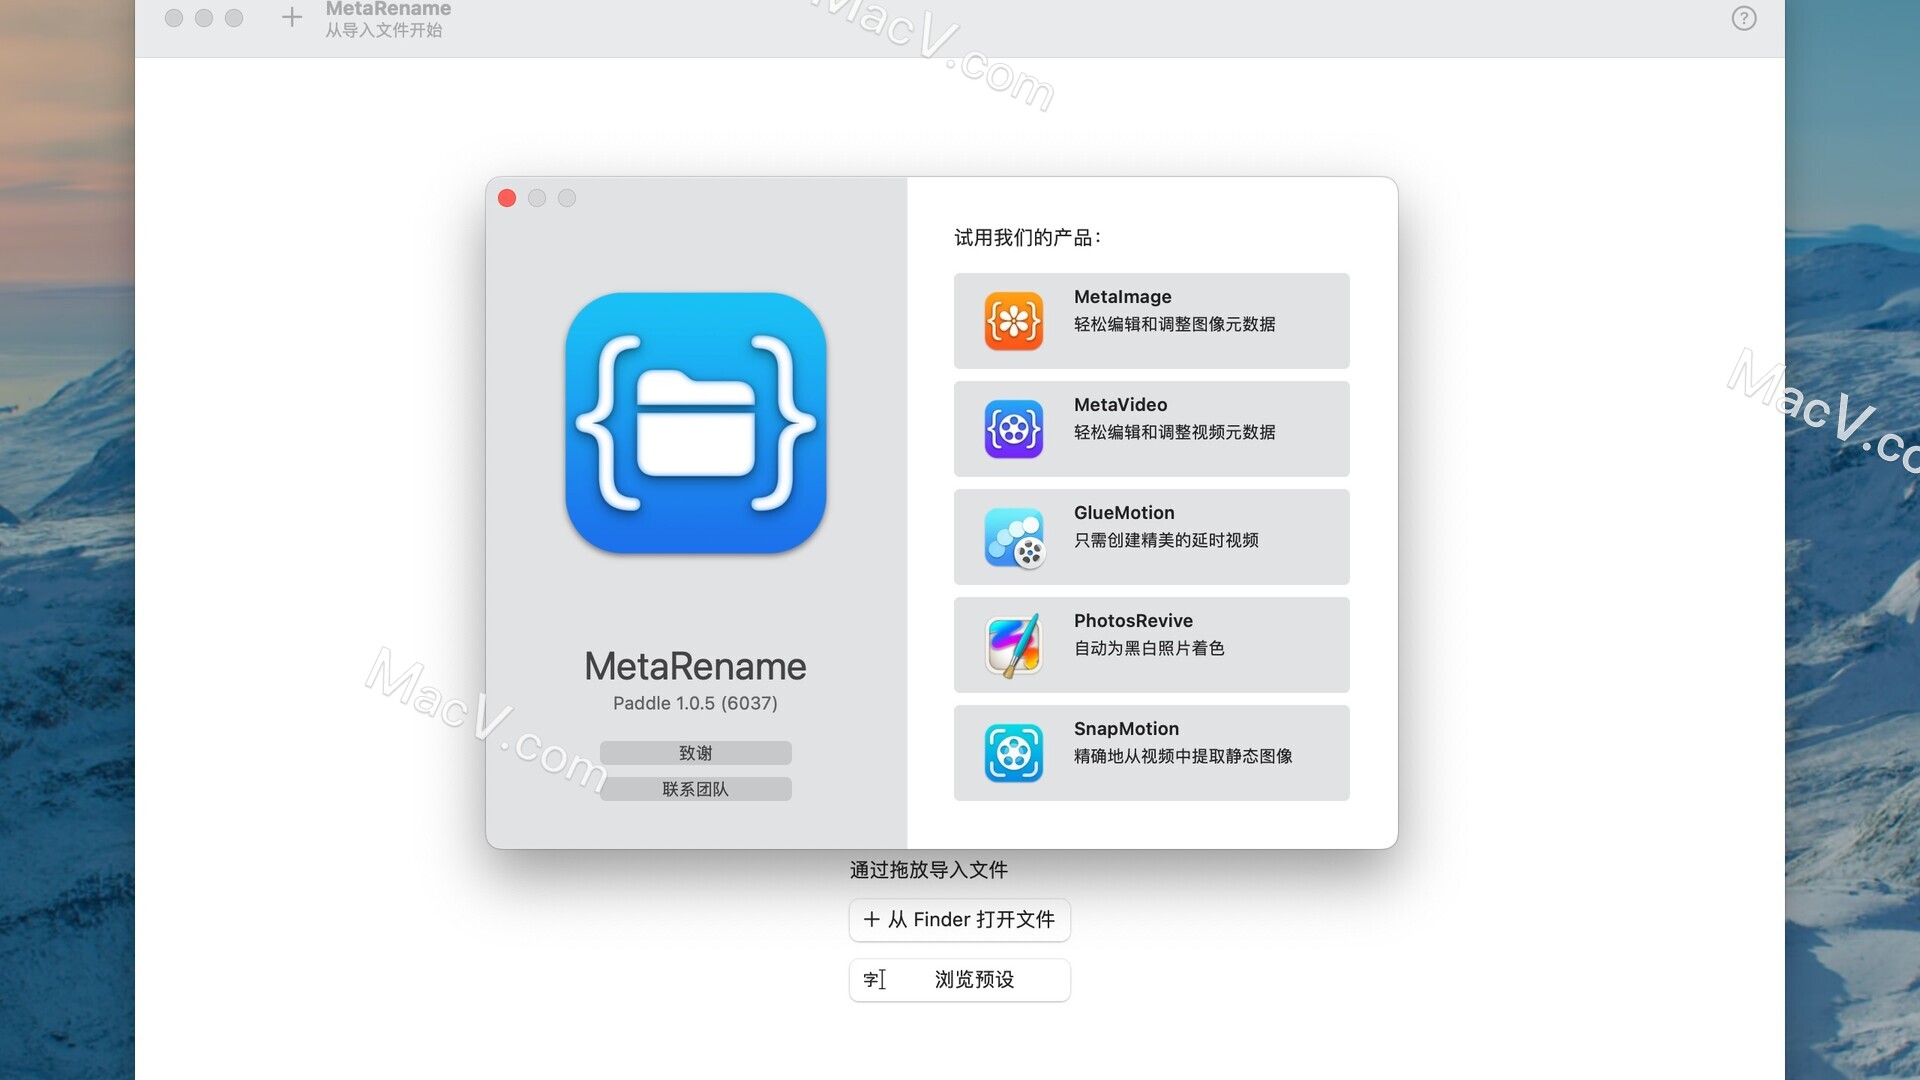Select the PhotosRevive product title text
Viewport: 1920px width, 1080px height.
[x=1133, y=621]
